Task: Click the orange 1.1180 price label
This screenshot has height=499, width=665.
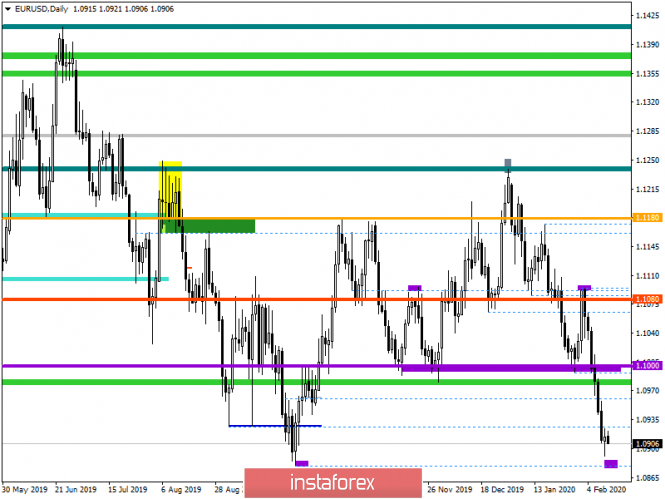Action: coord(645,217)
